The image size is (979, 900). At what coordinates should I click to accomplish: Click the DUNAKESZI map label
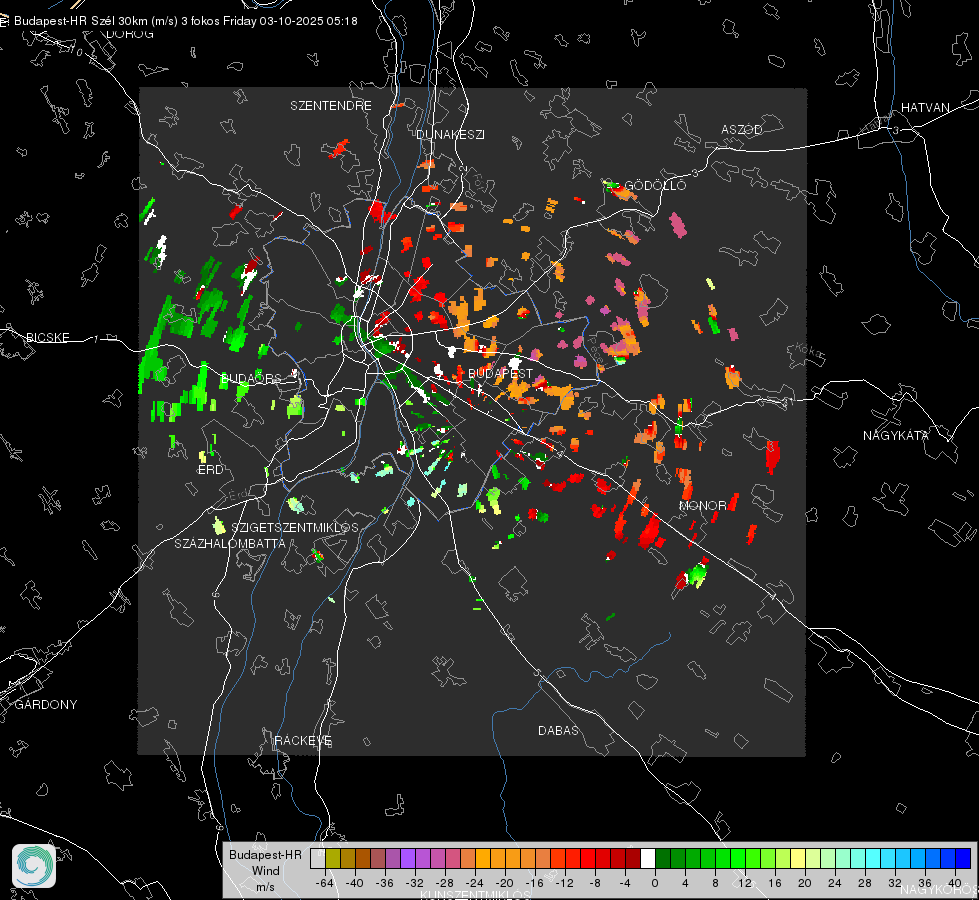(x=450, y=134)
